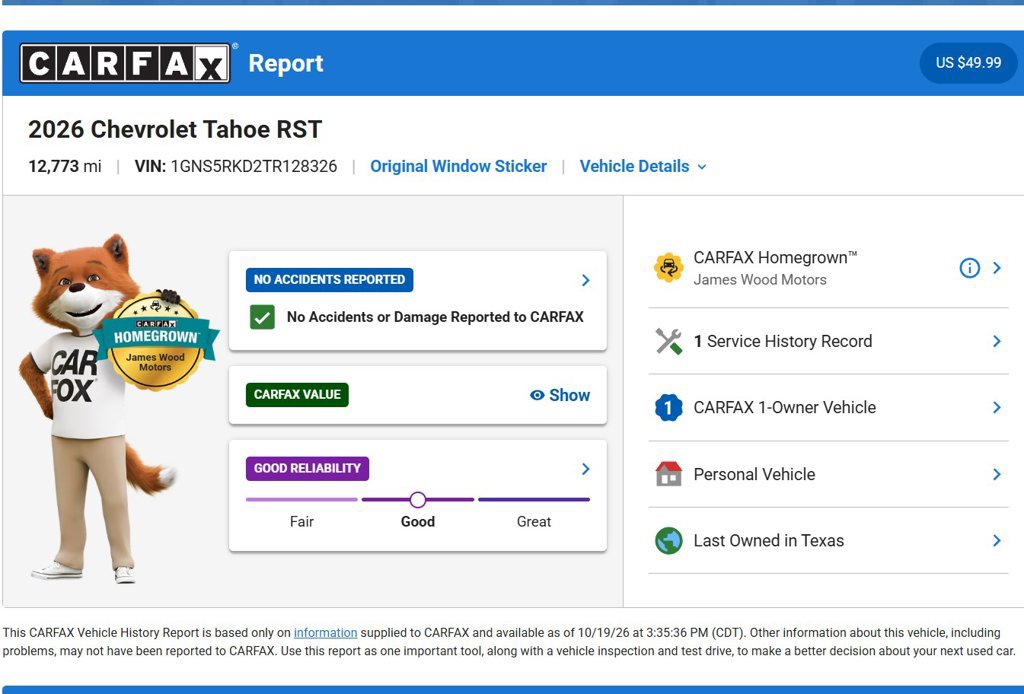Viewport: 1024px width, 694px height.
Task: Click the CARFAX 1-Owner Vehicle text
Action: pyautogui.click(x=784, y=408)
